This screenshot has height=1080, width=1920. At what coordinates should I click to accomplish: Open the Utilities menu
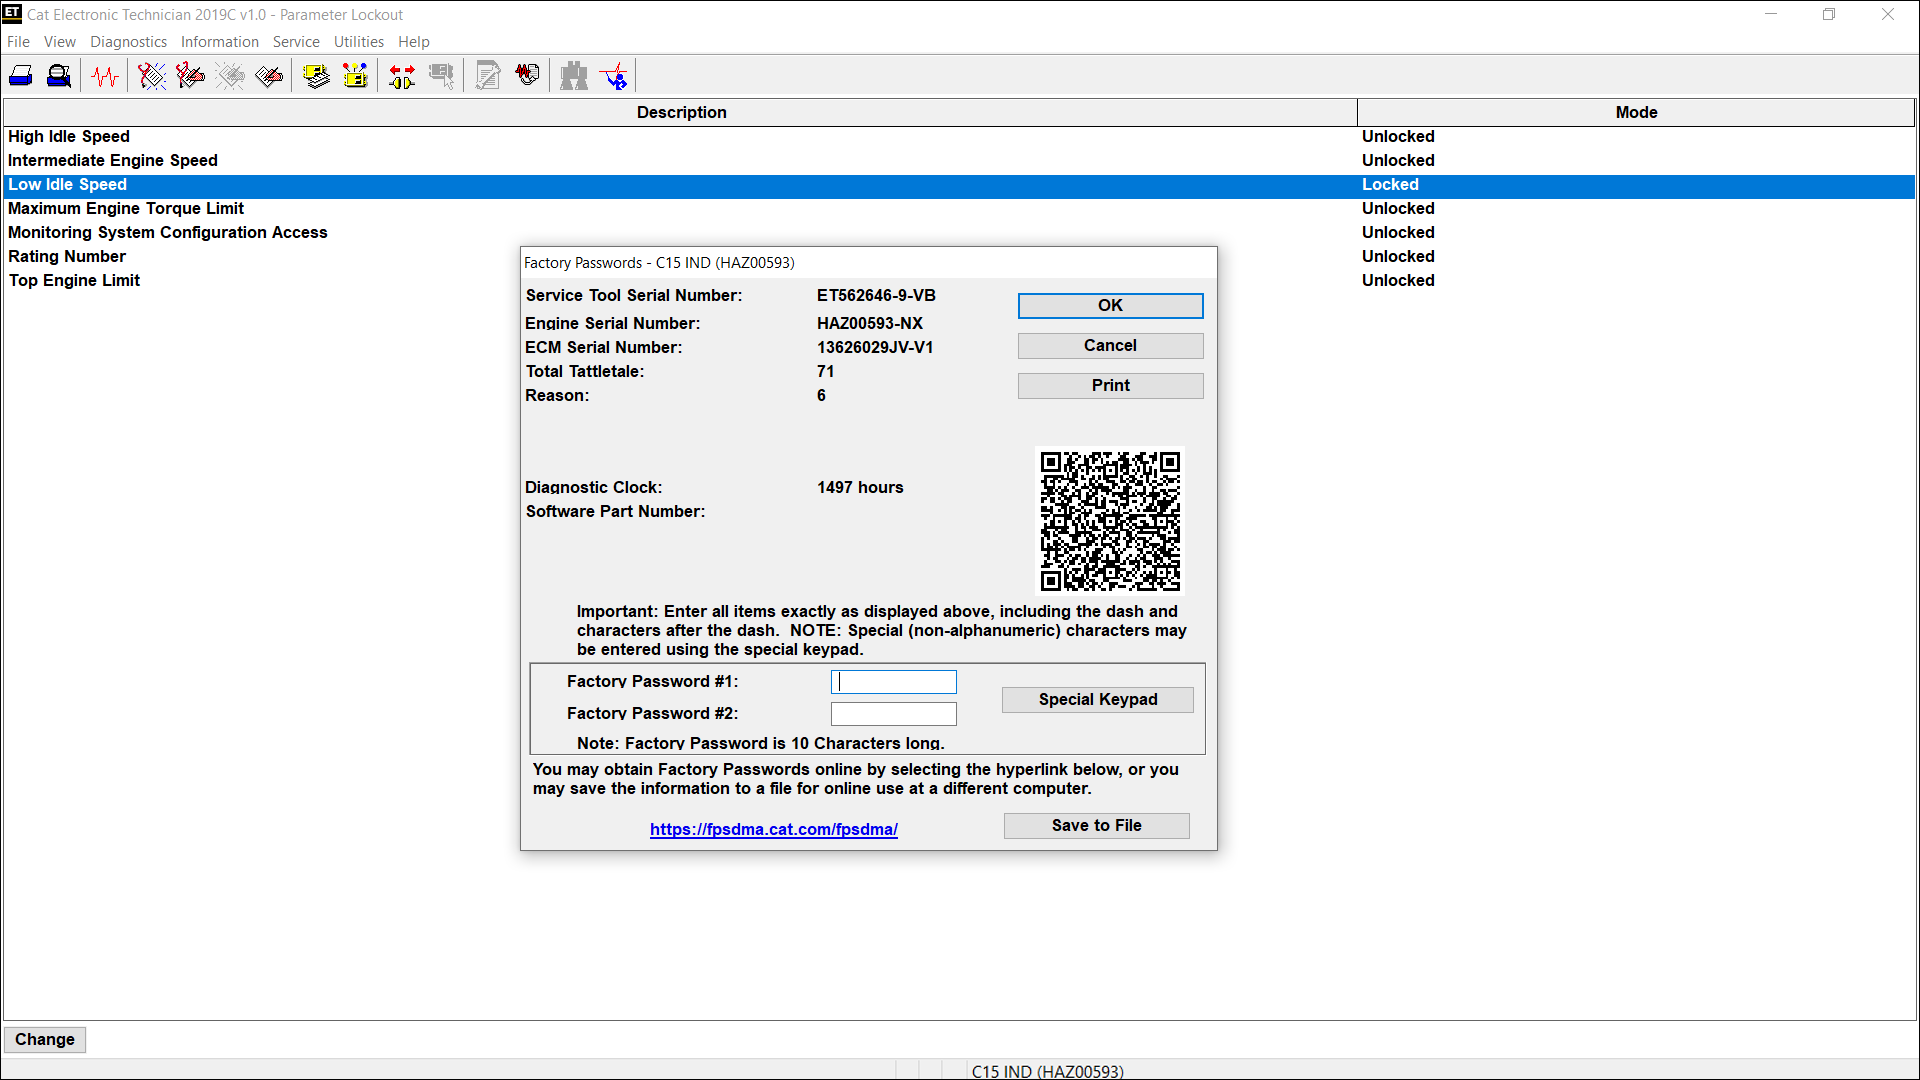358,42
